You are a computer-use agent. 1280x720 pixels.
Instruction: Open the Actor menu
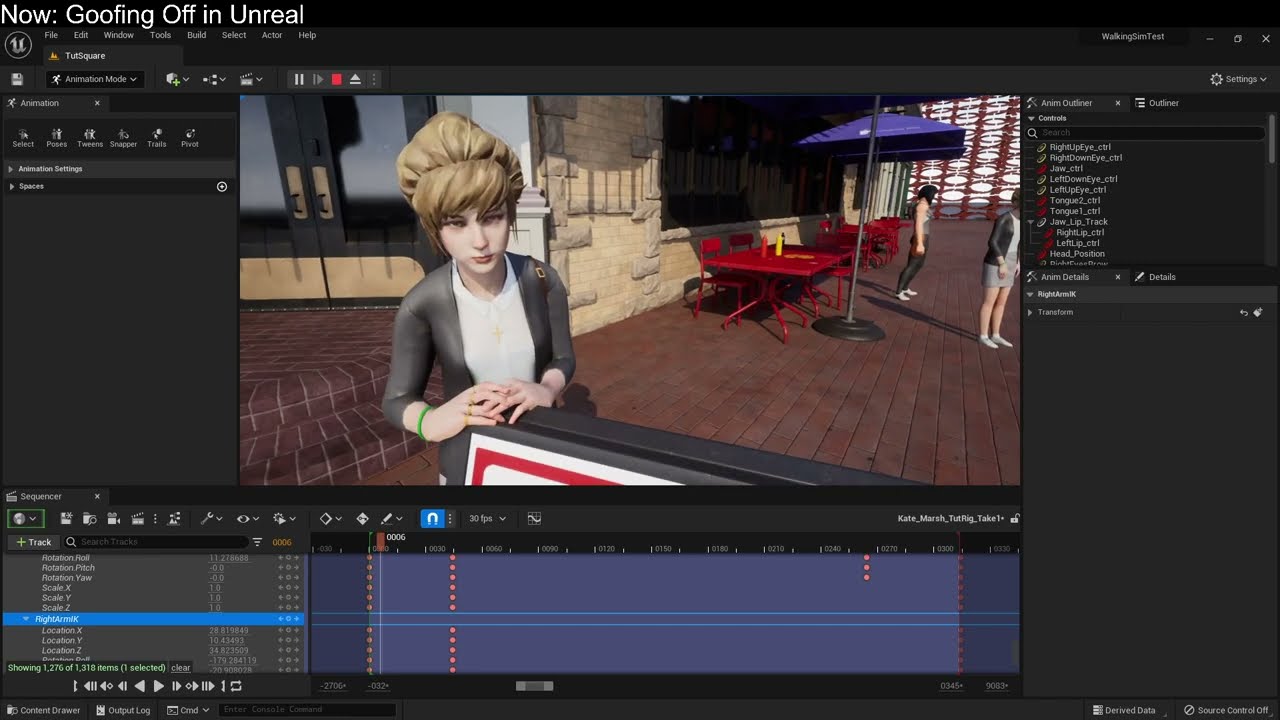coord(272,35)
